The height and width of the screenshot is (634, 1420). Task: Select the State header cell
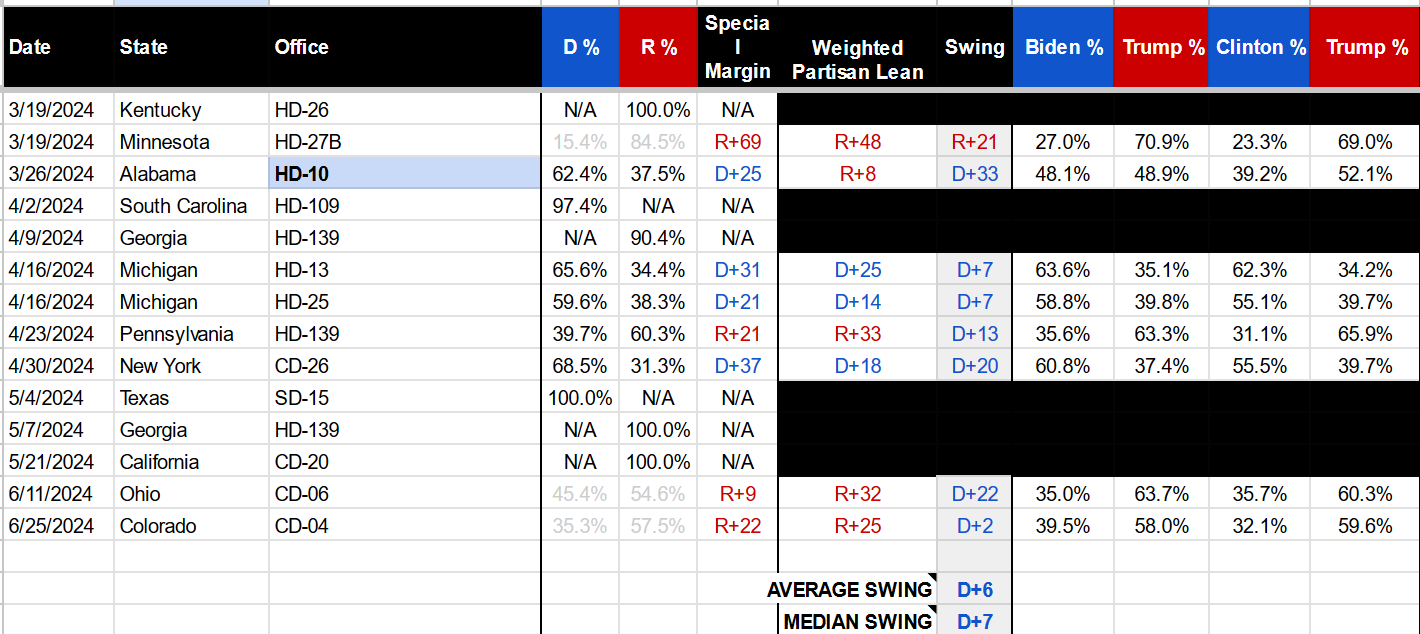pos(190,47)
